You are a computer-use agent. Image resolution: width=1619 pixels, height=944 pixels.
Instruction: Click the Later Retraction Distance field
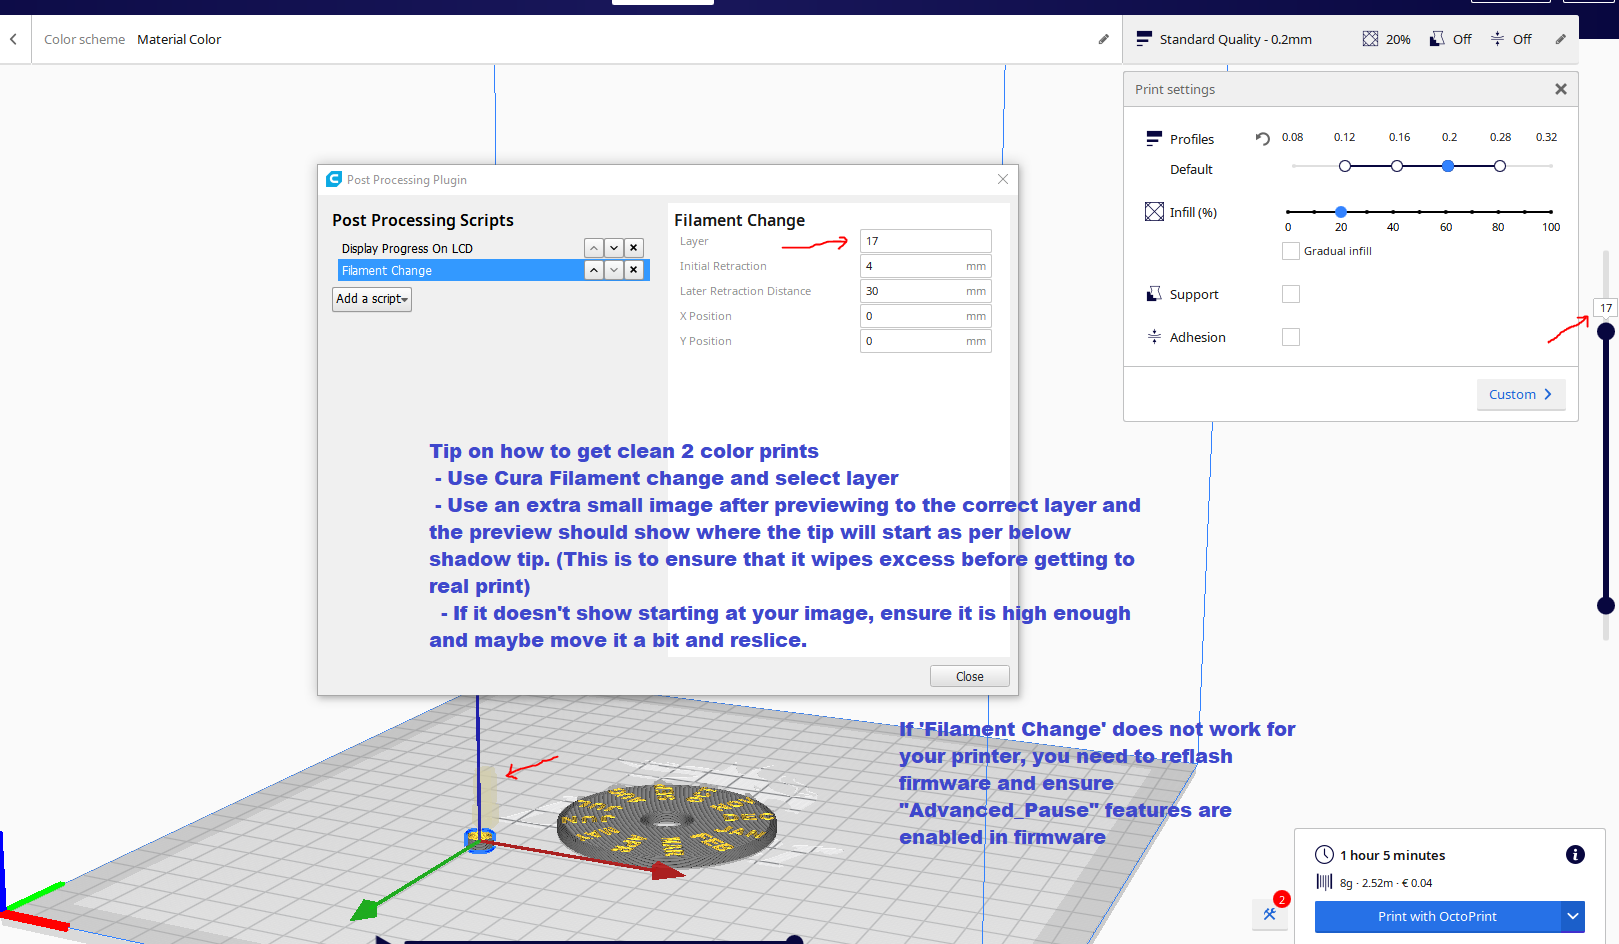click(x=925, y=291)
